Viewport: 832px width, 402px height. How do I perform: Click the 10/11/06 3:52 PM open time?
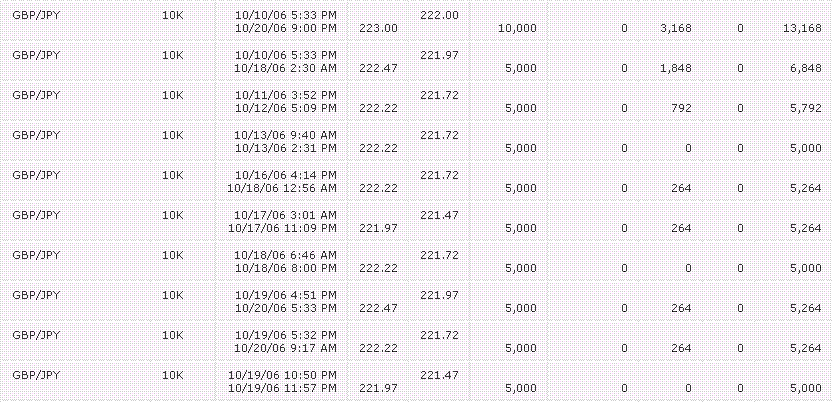tap(285, 95)
